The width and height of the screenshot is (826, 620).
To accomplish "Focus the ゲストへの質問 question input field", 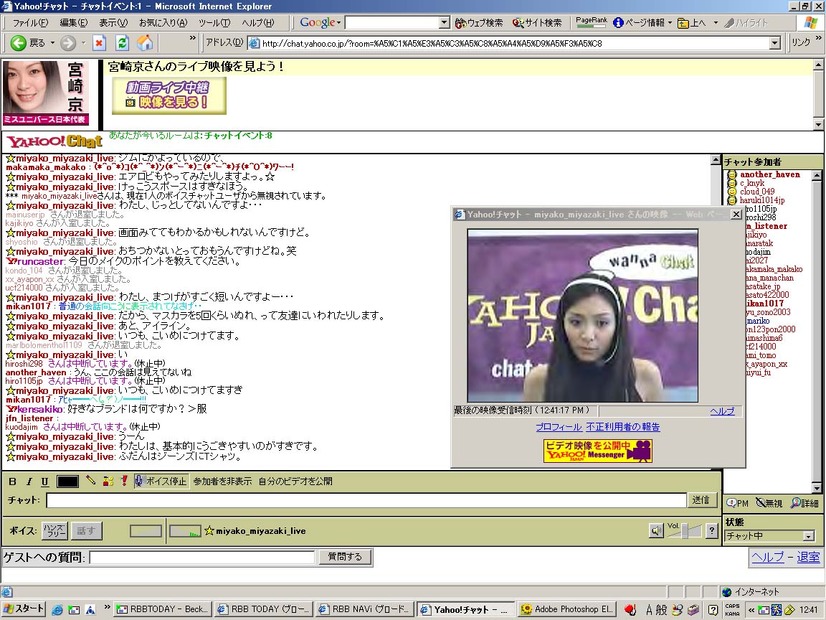I will click(202, 557).
